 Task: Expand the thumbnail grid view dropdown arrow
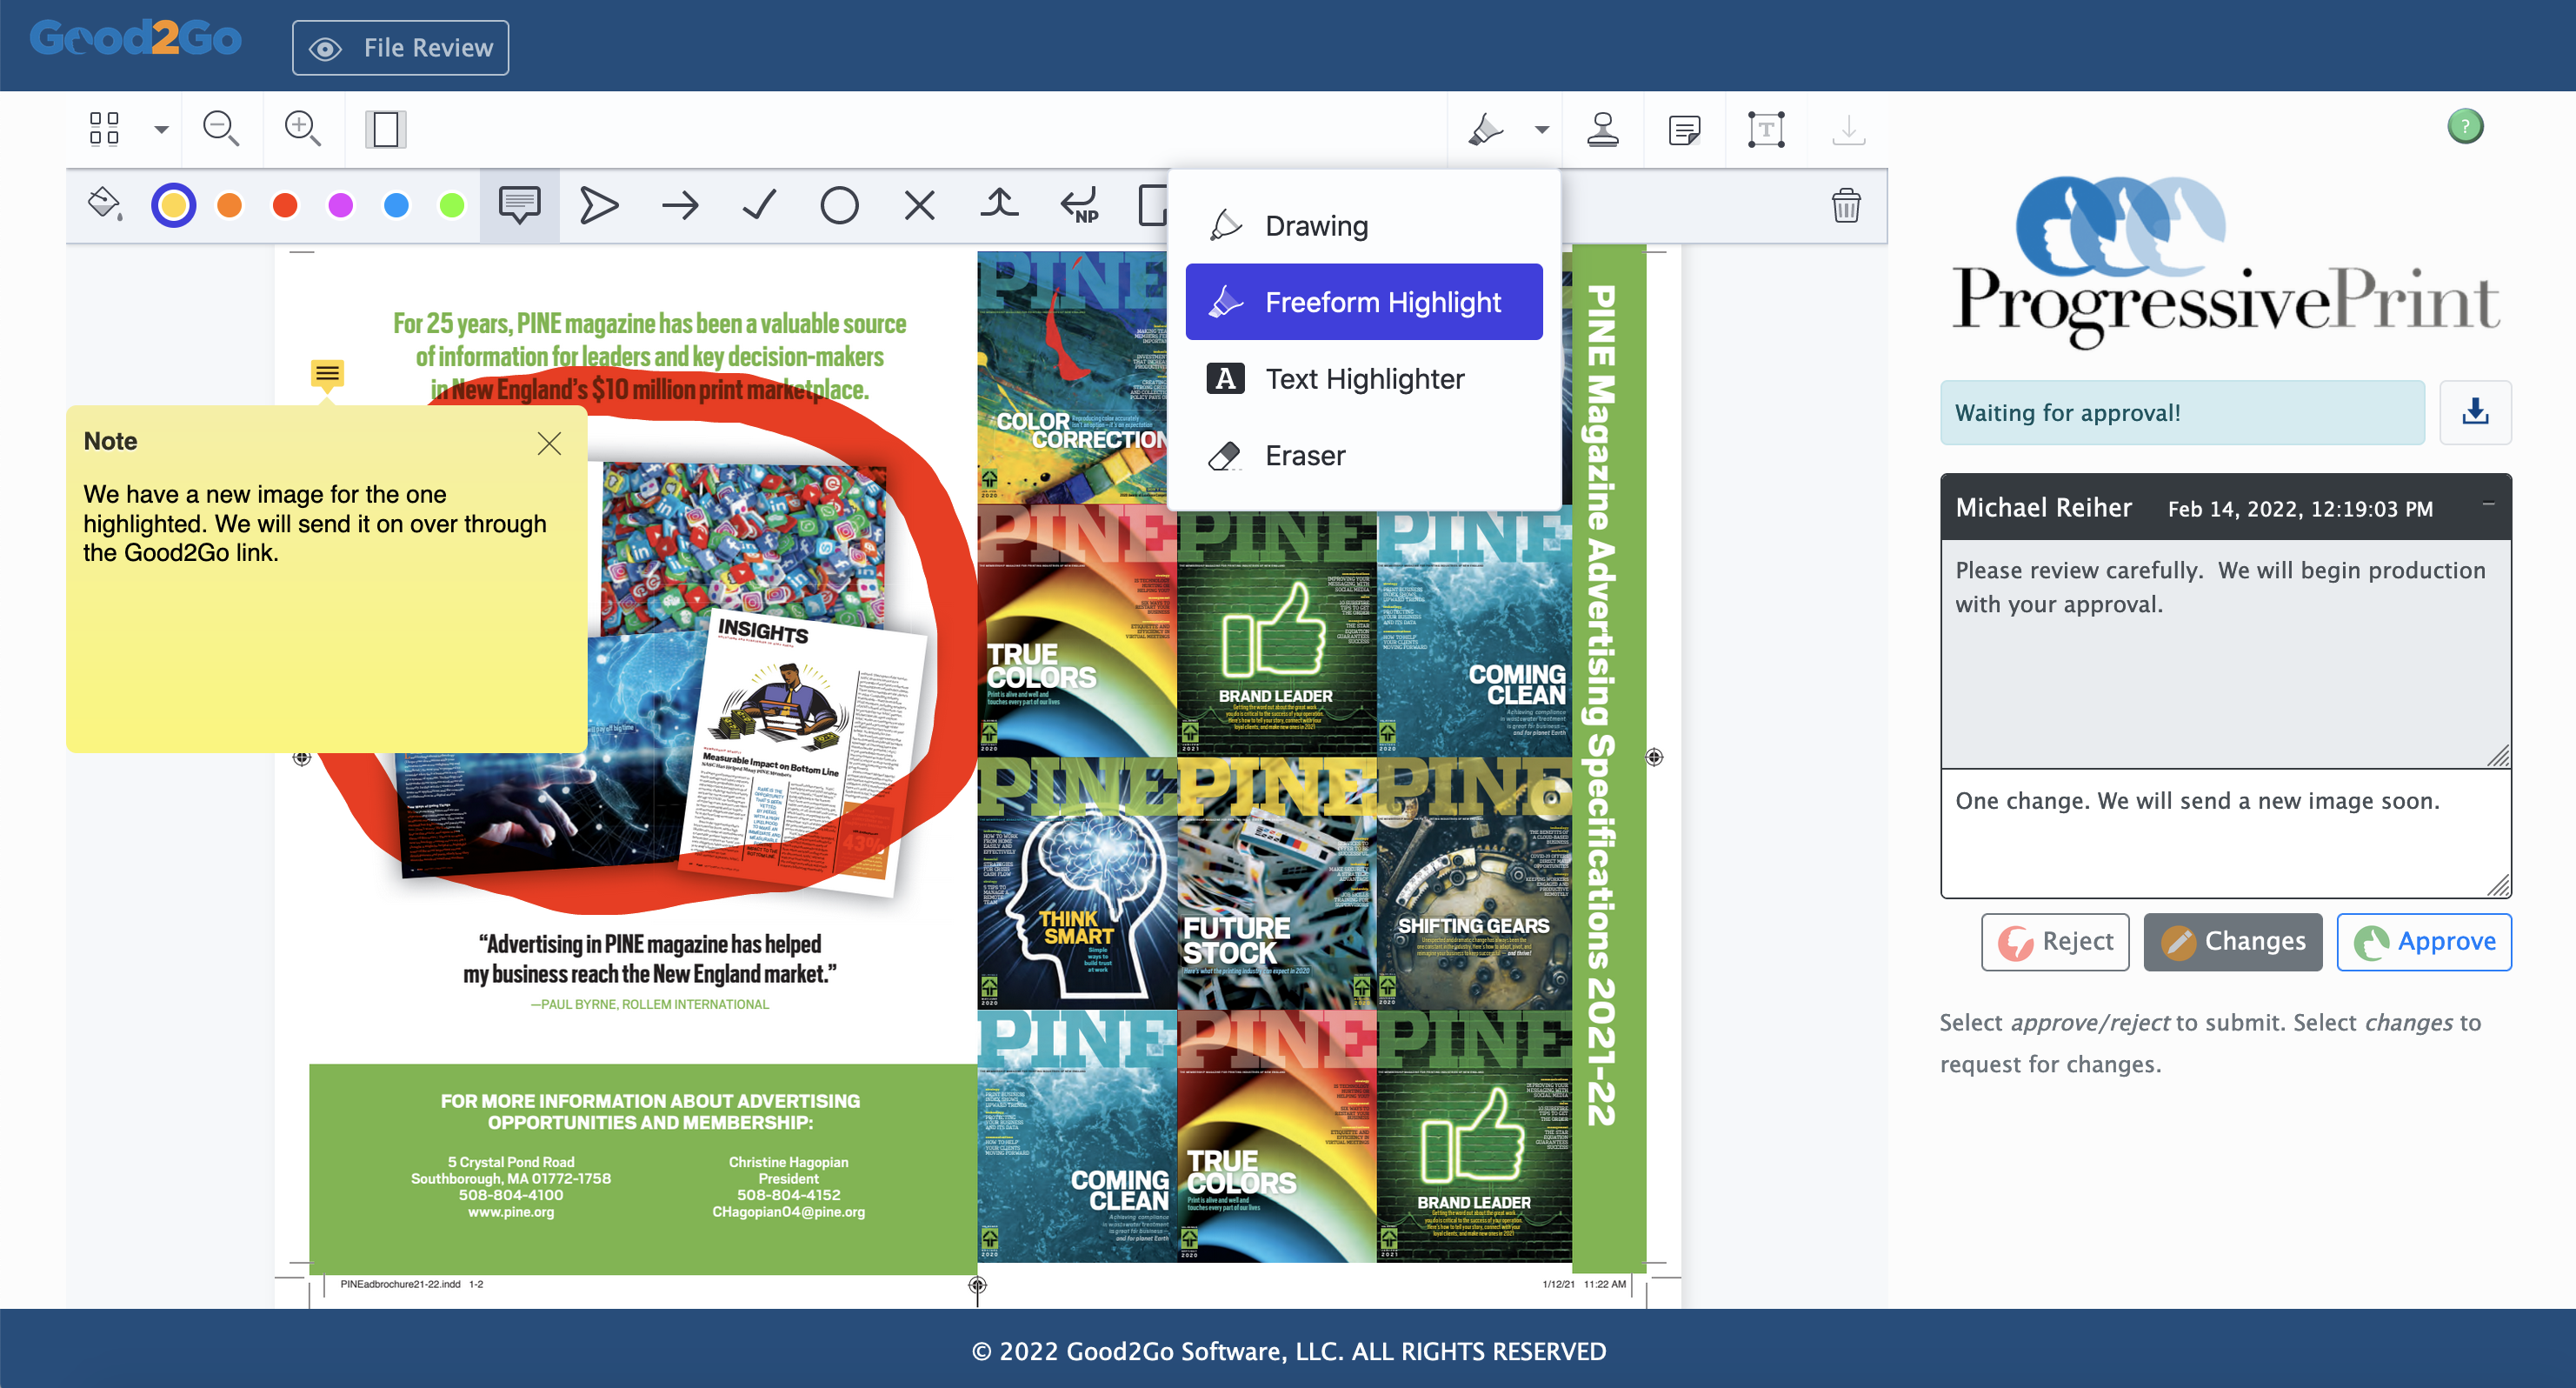(x=161, y=130)
